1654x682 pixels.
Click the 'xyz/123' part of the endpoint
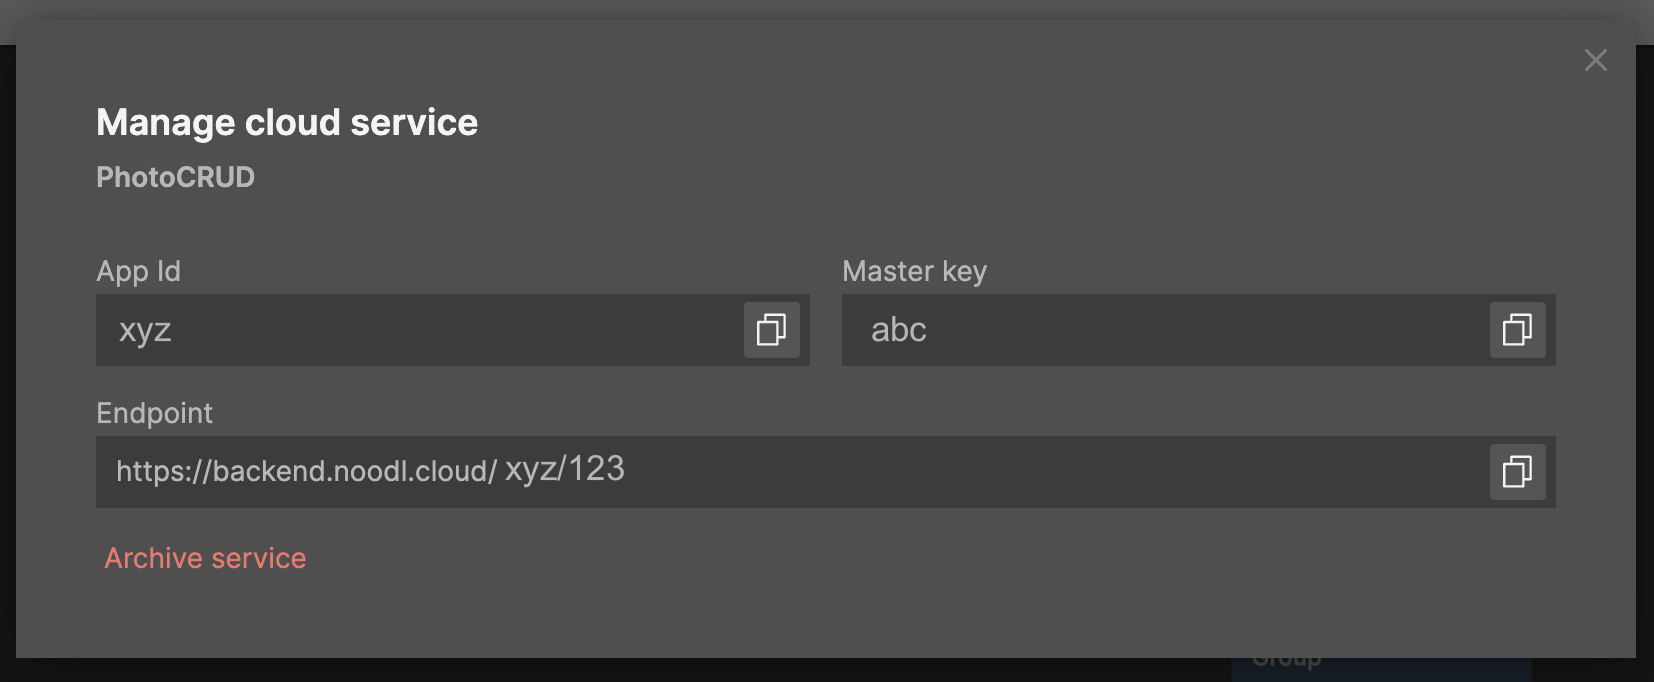pyautogui.click(x=565, y=469)
